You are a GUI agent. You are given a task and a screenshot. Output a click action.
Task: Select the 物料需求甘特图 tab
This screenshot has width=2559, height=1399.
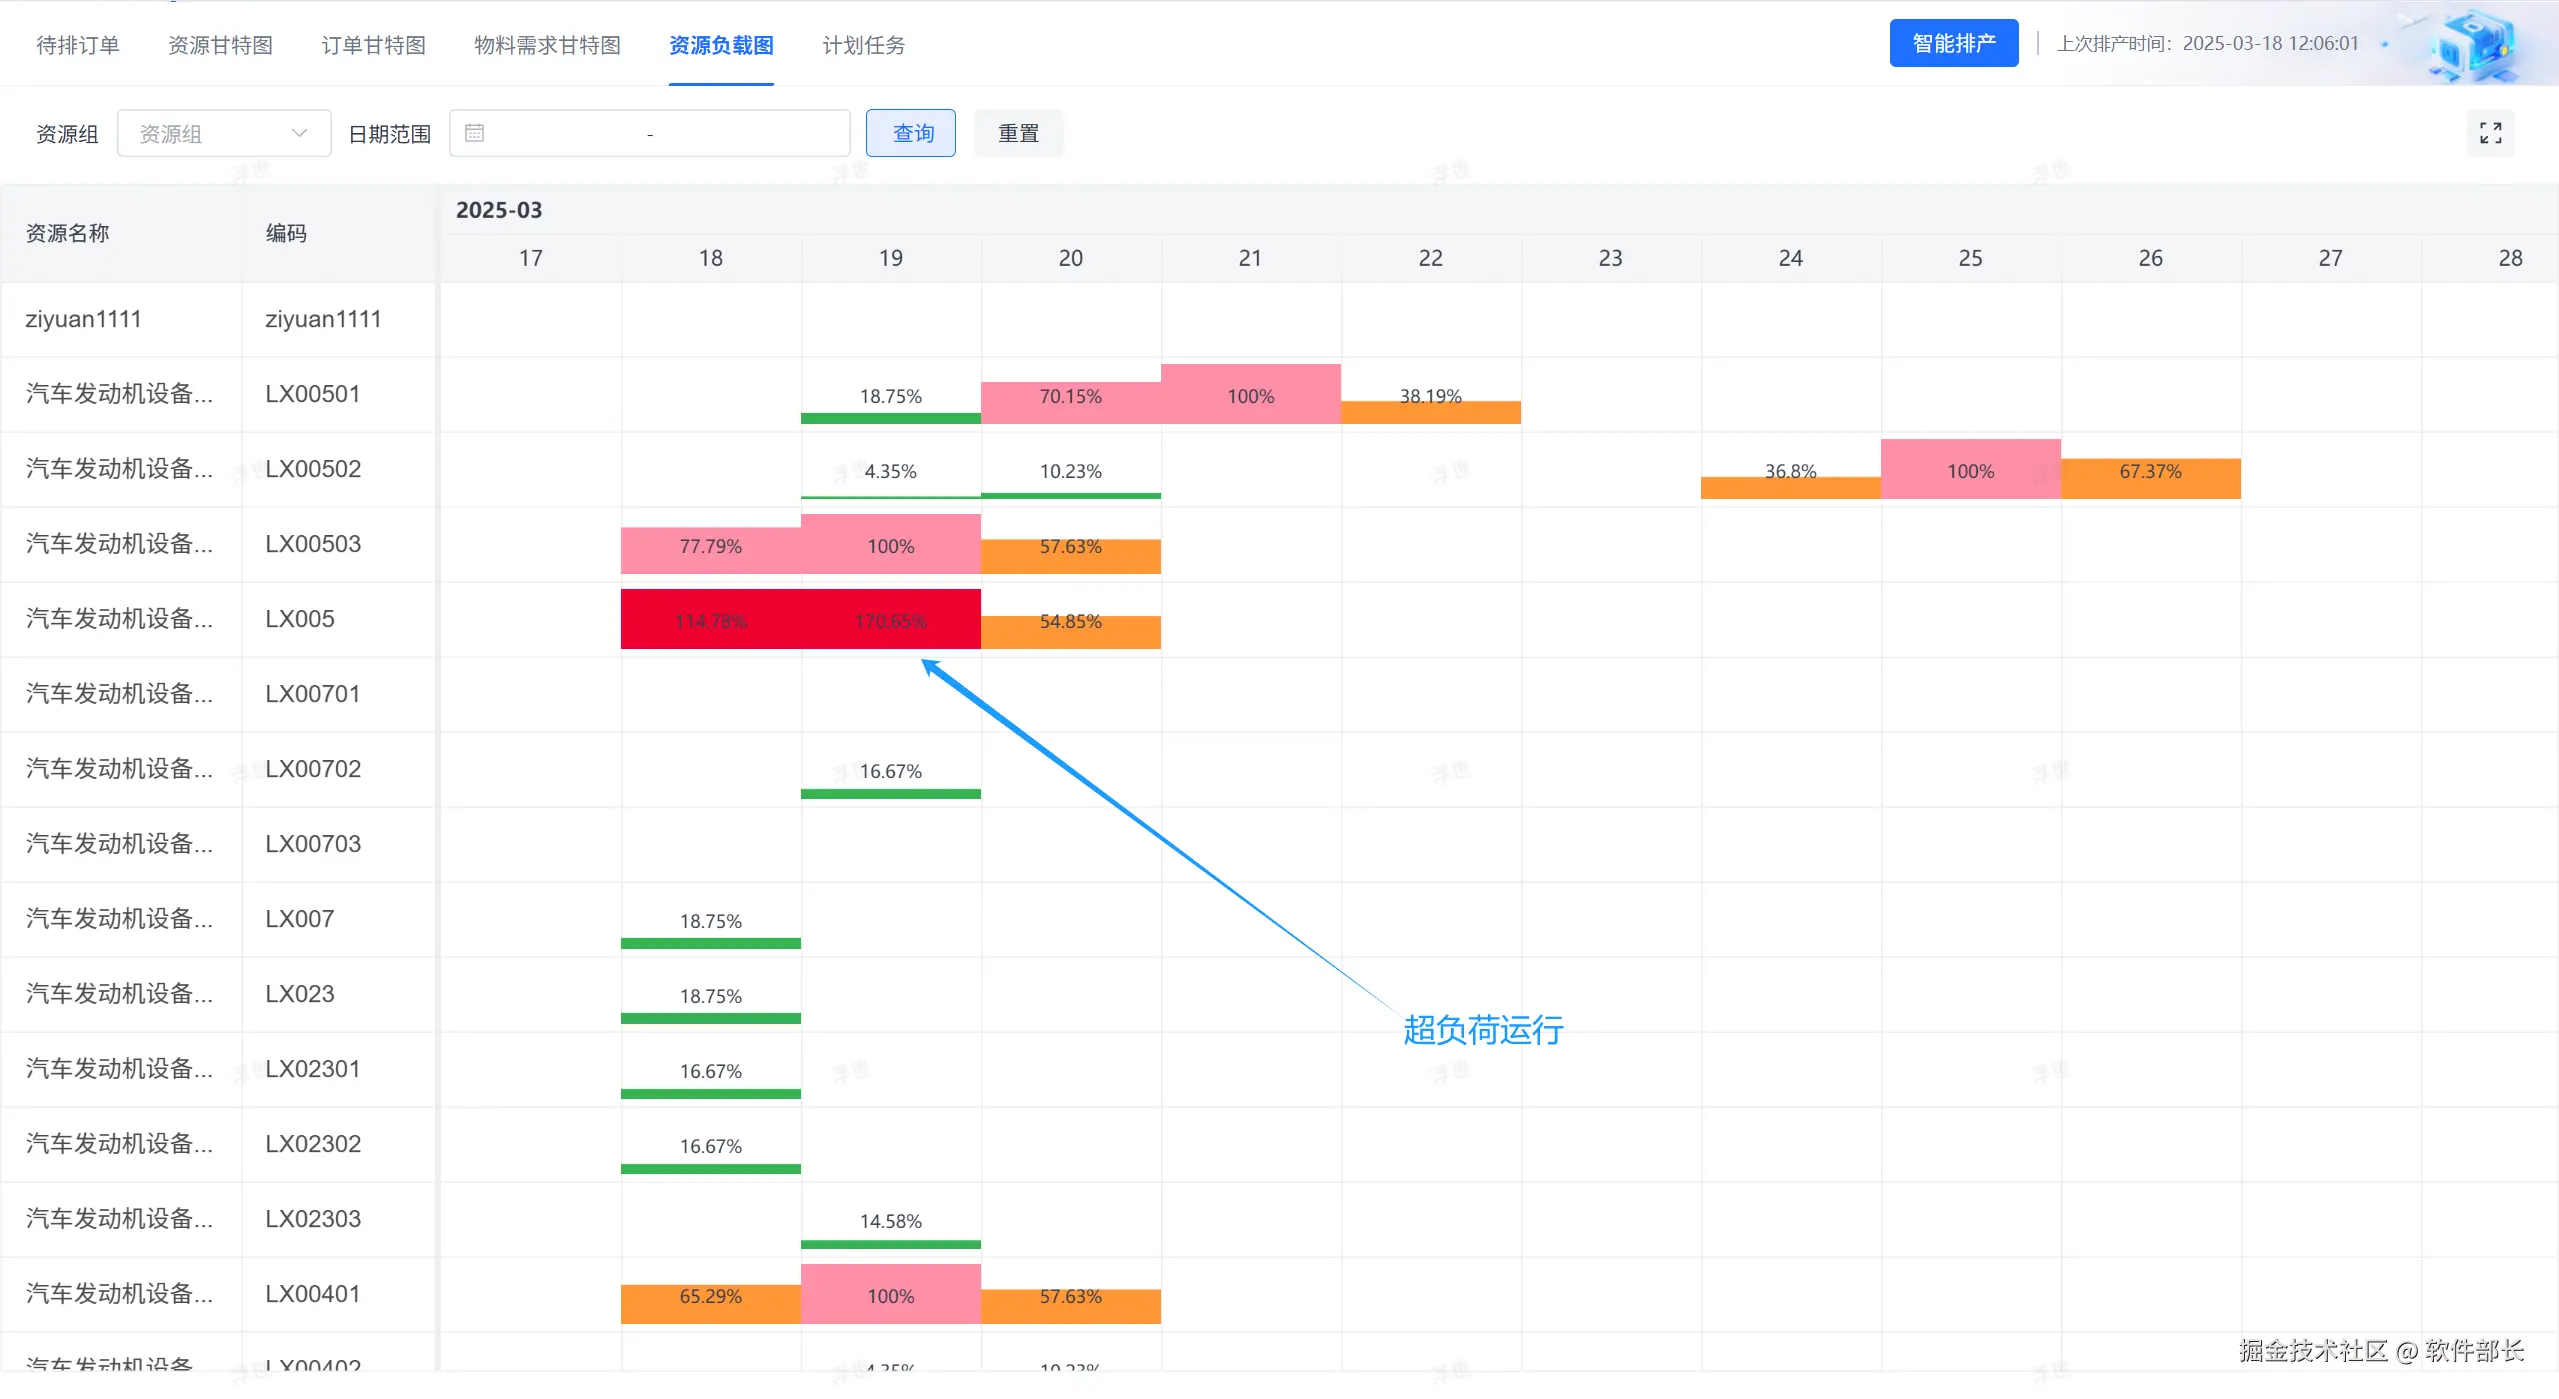coord(547,45)
